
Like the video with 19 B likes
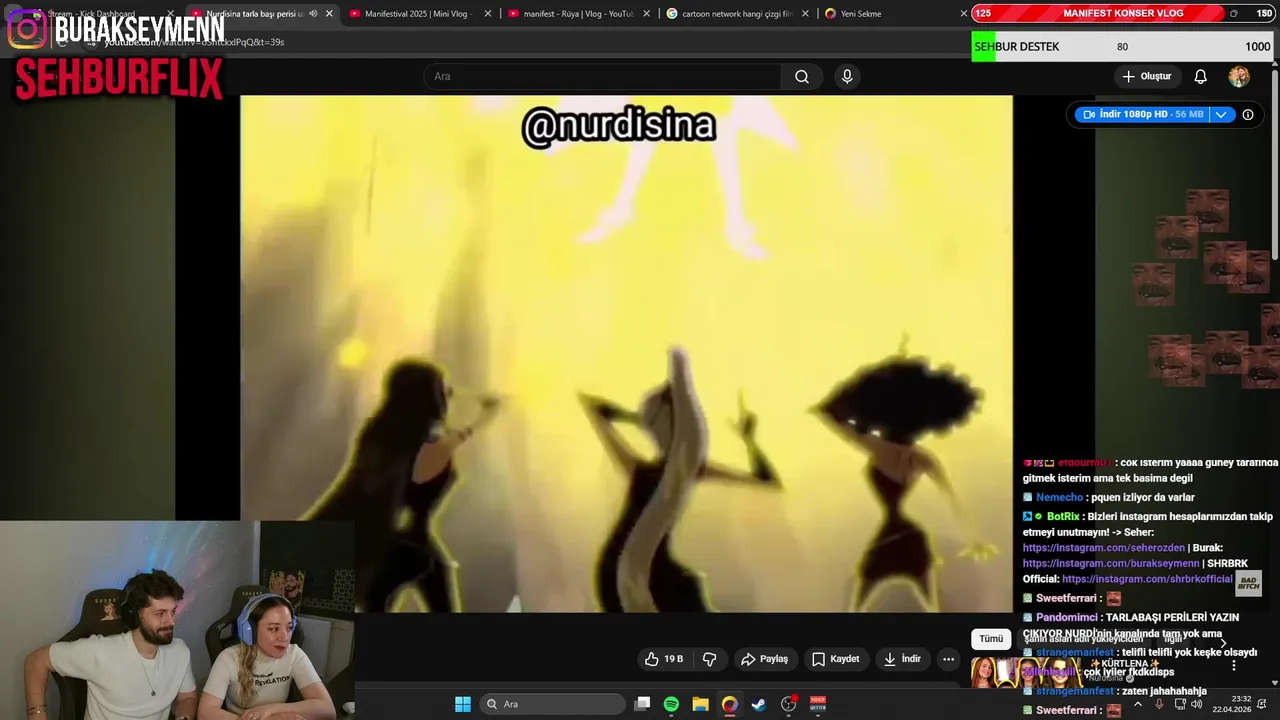(x=664, y=659)
